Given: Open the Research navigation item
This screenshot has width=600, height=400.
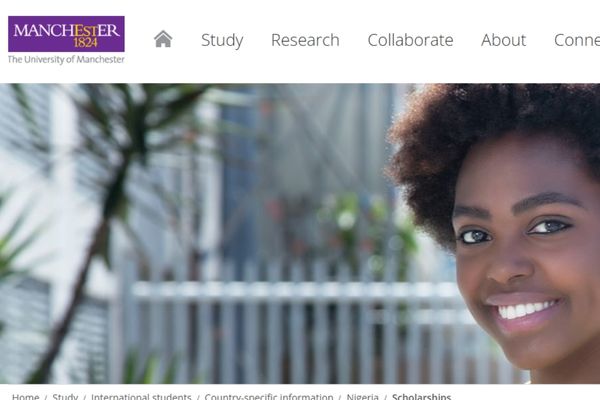Looking at the screenshot, I should (305, 40).
